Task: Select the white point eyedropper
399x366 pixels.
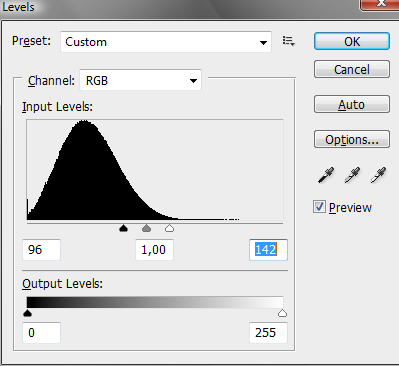Action: [378, 175]
